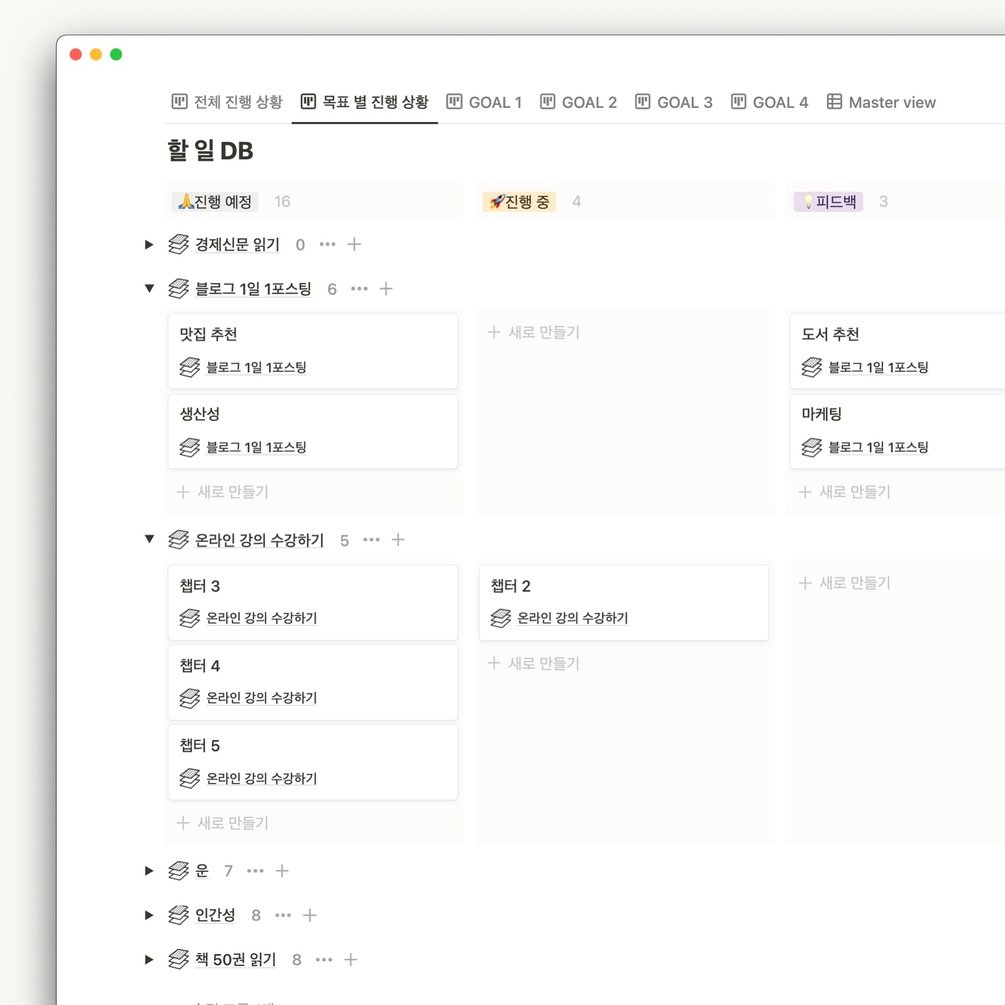Click 새로 만들기 under 챕터 5 card
Viewport: 1005px width, 1005px height.
[223, 823]
